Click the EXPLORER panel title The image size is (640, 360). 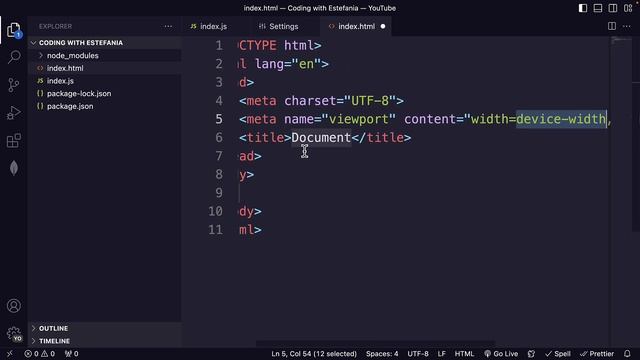pyautogui.click(x=56, y=27)
